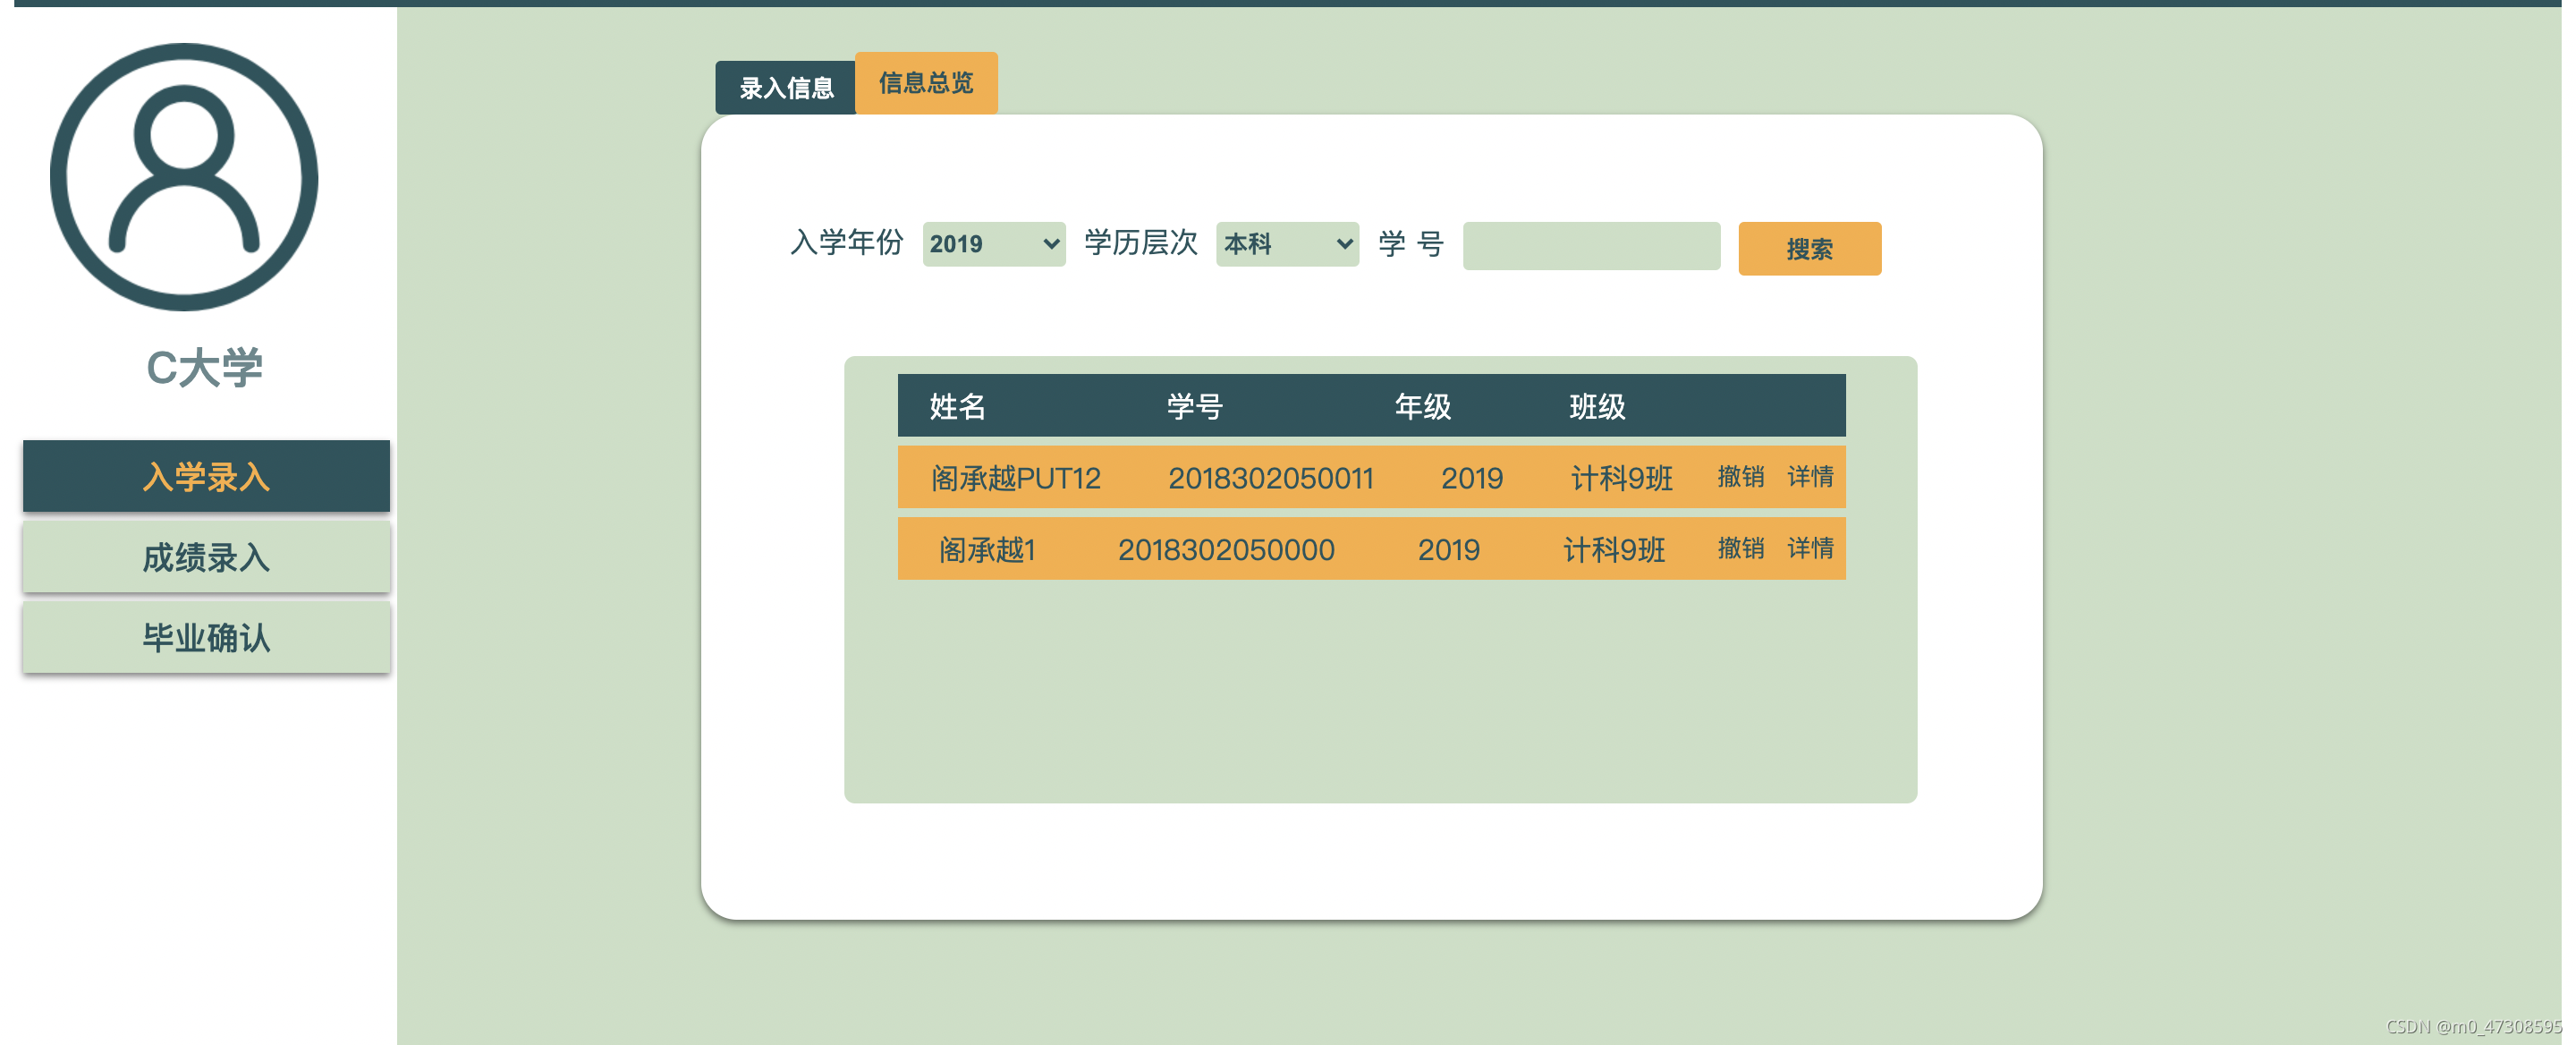
Task: Click student number 2018302050000
Action: [1225, 549]
